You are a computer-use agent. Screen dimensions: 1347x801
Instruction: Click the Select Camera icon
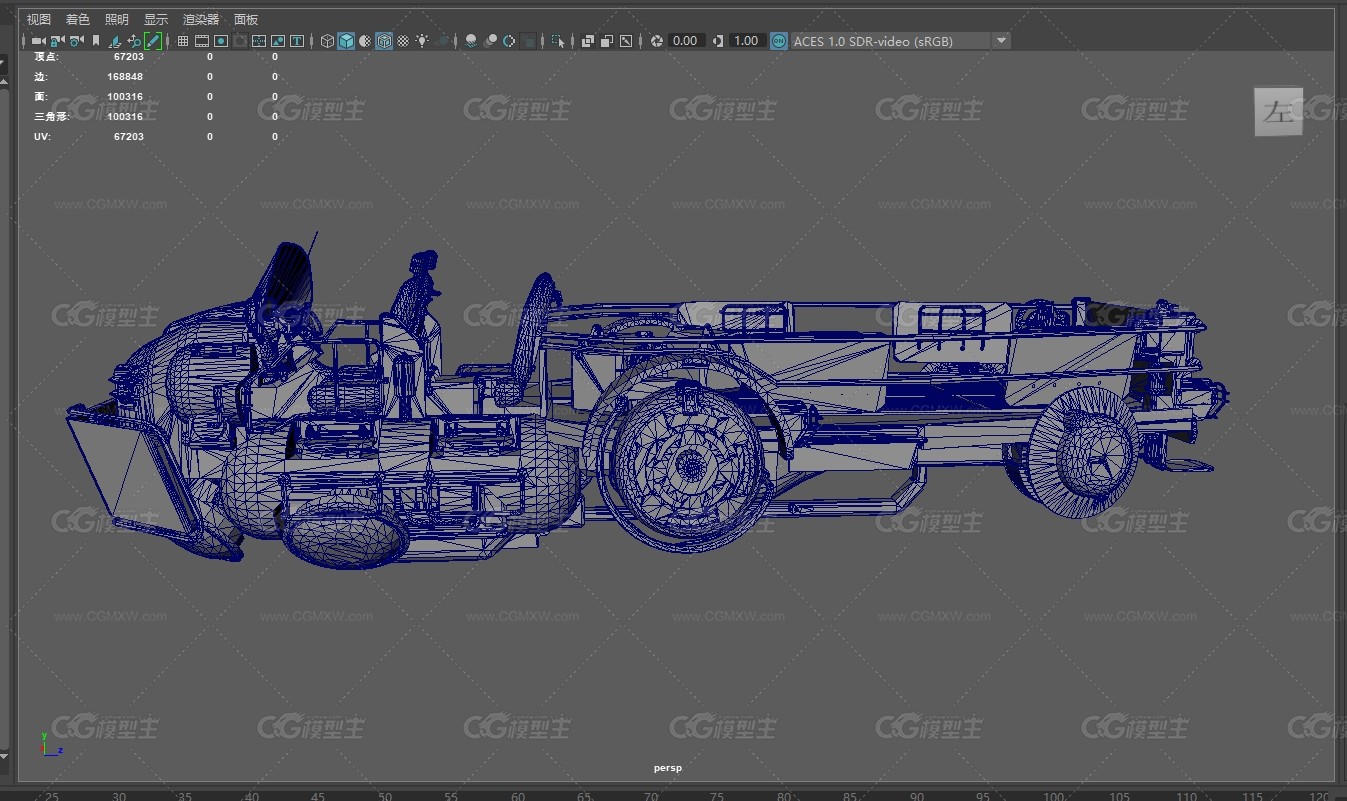(38, 41)
